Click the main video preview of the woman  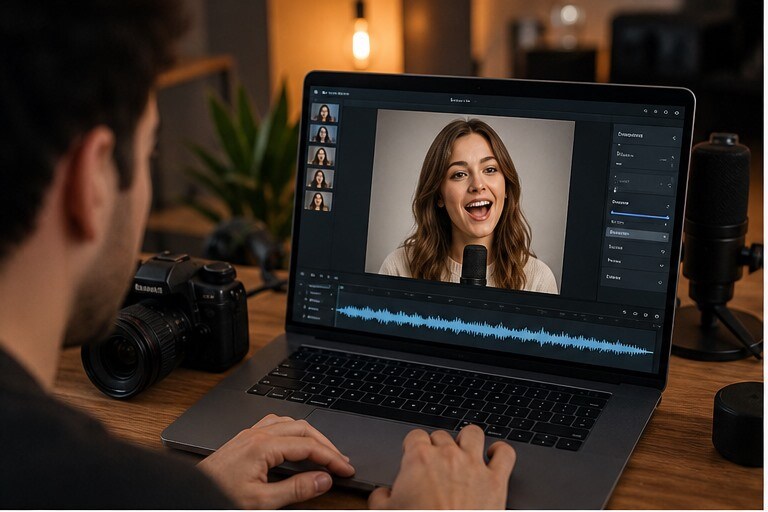tap(469, 201)
